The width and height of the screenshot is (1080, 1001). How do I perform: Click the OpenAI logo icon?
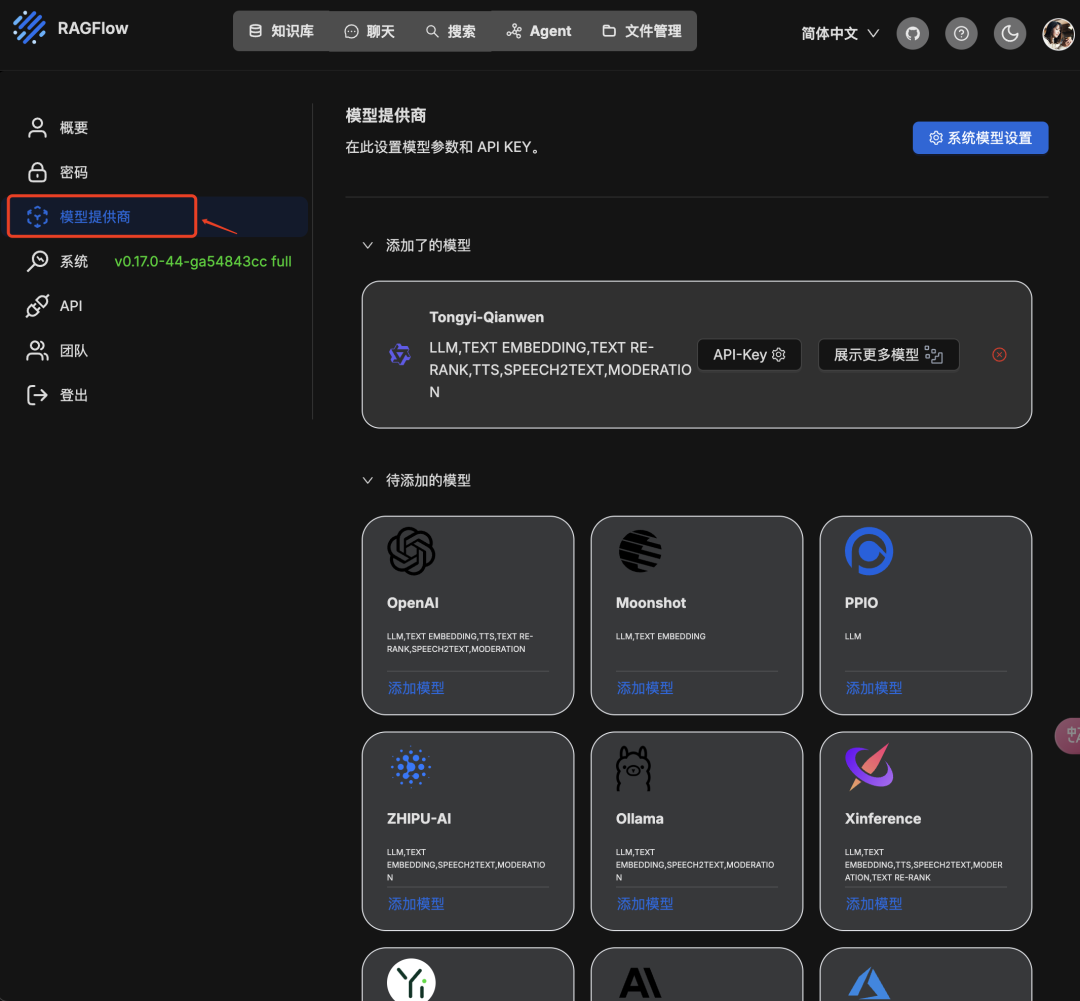[411, 551]
